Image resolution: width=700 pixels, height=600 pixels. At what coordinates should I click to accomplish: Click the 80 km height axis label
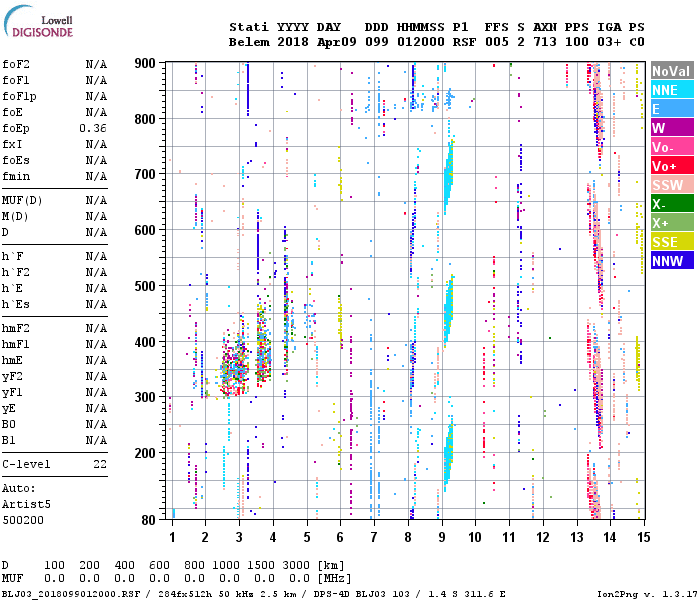click(x=149, y=520)
